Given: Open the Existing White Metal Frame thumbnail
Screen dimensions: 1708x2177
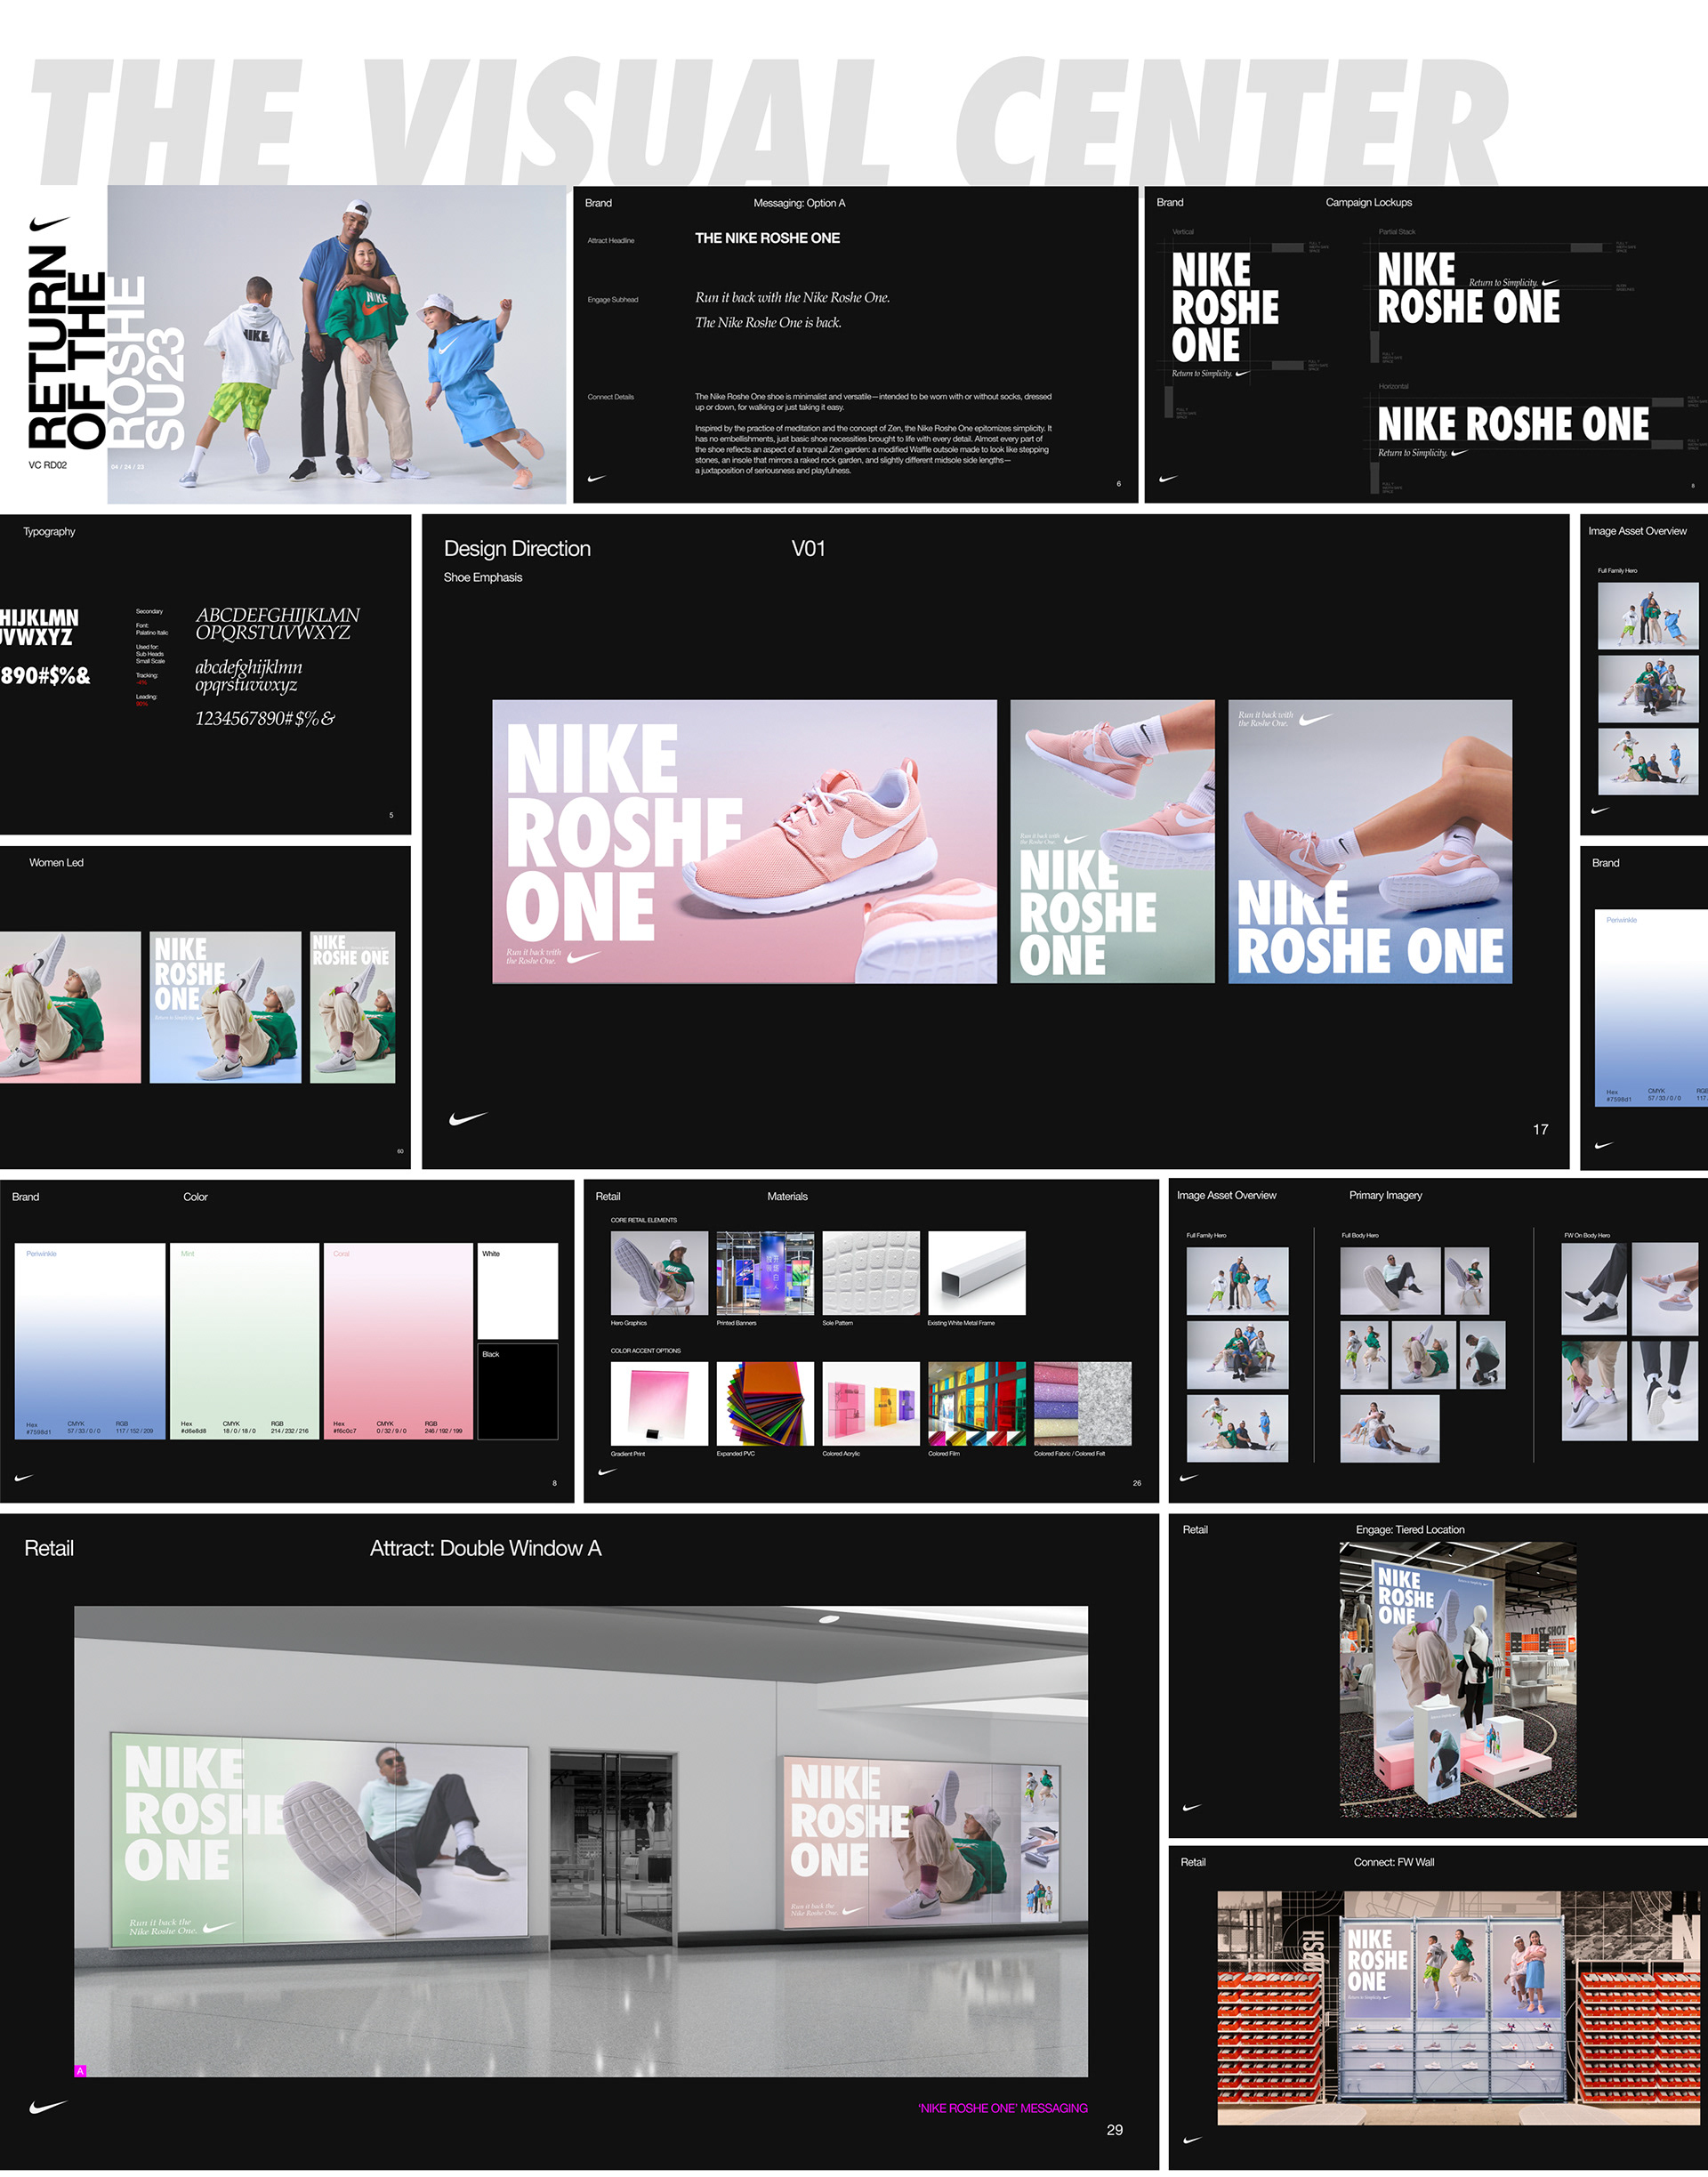Looking at the screenshot, I should 977,1273.
